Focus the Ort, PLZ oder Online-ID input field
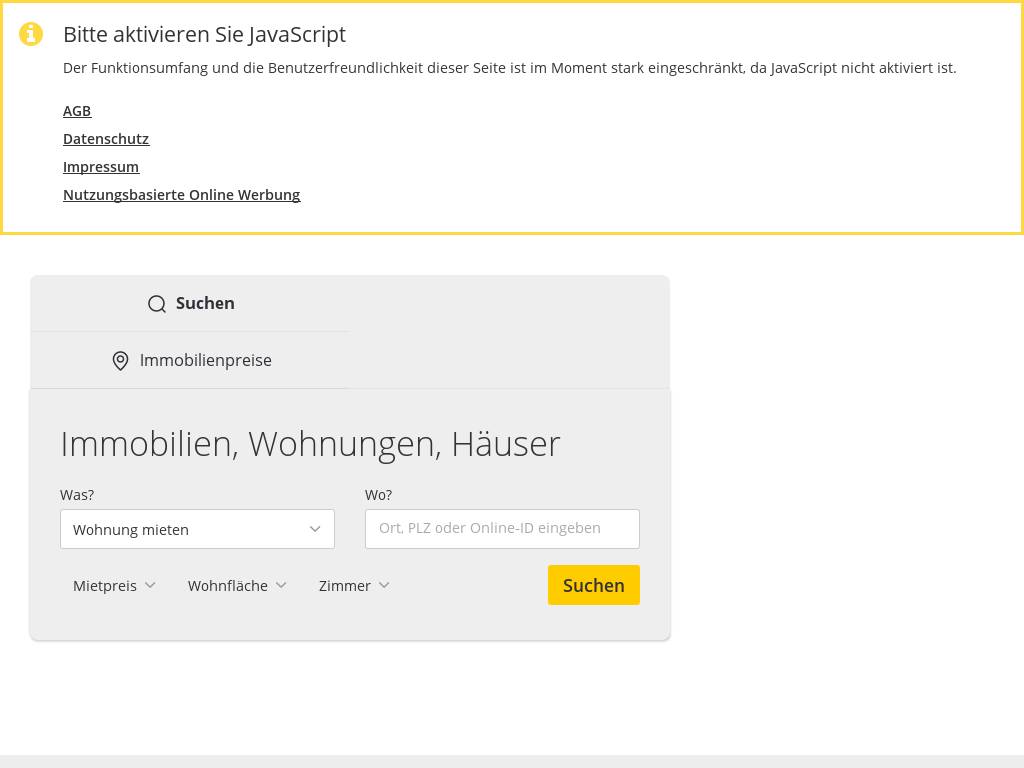 point(502,529)
